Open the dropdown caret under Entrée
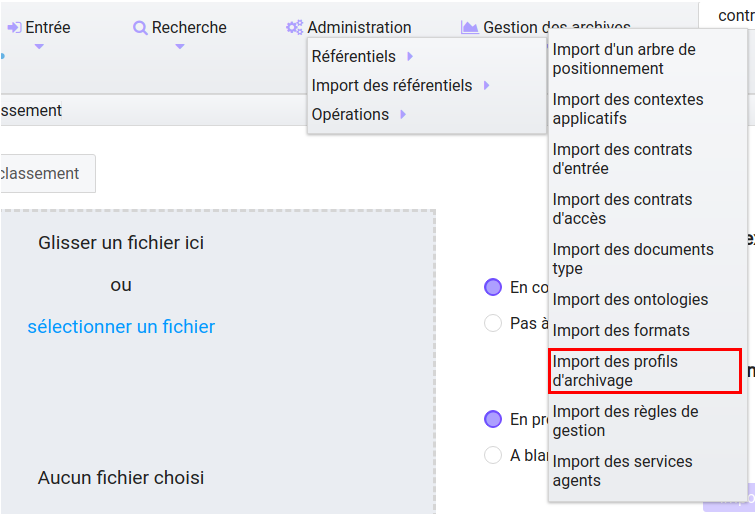This screenshot has width=755, height=514. [39, 46]
